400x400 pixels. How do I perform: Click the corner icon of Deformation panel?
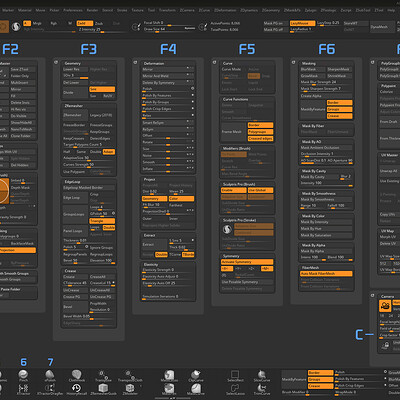(135, 62)
